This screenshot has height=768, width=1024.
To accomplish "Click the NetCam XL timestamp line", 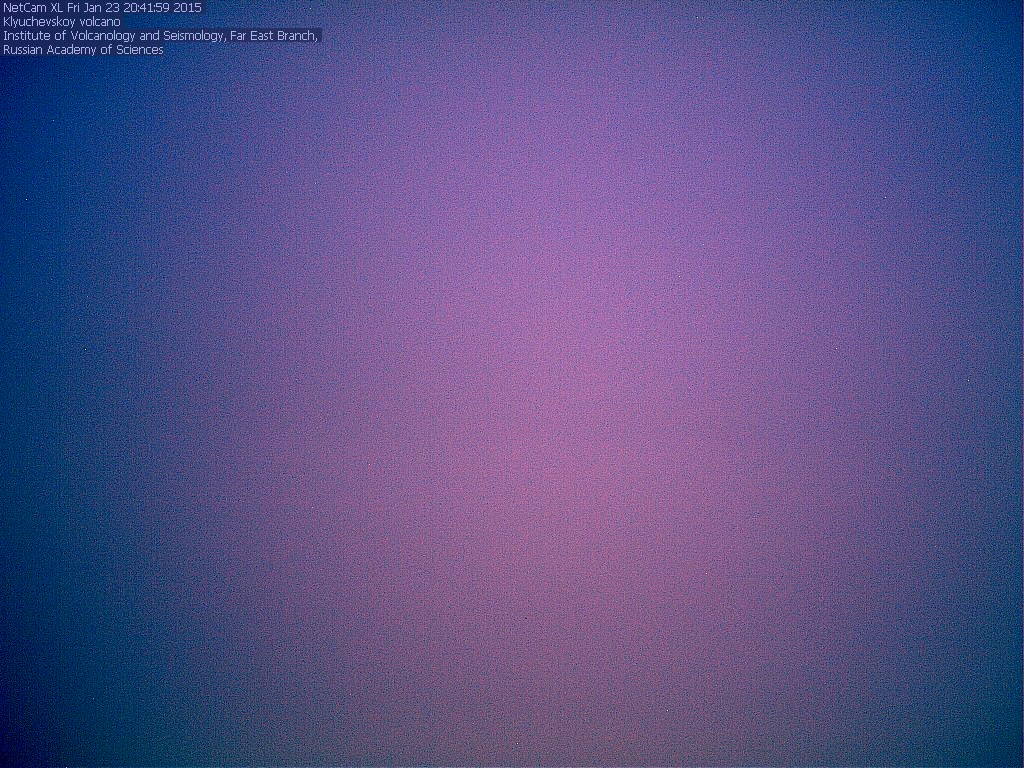I will click(x=103, y=8).
